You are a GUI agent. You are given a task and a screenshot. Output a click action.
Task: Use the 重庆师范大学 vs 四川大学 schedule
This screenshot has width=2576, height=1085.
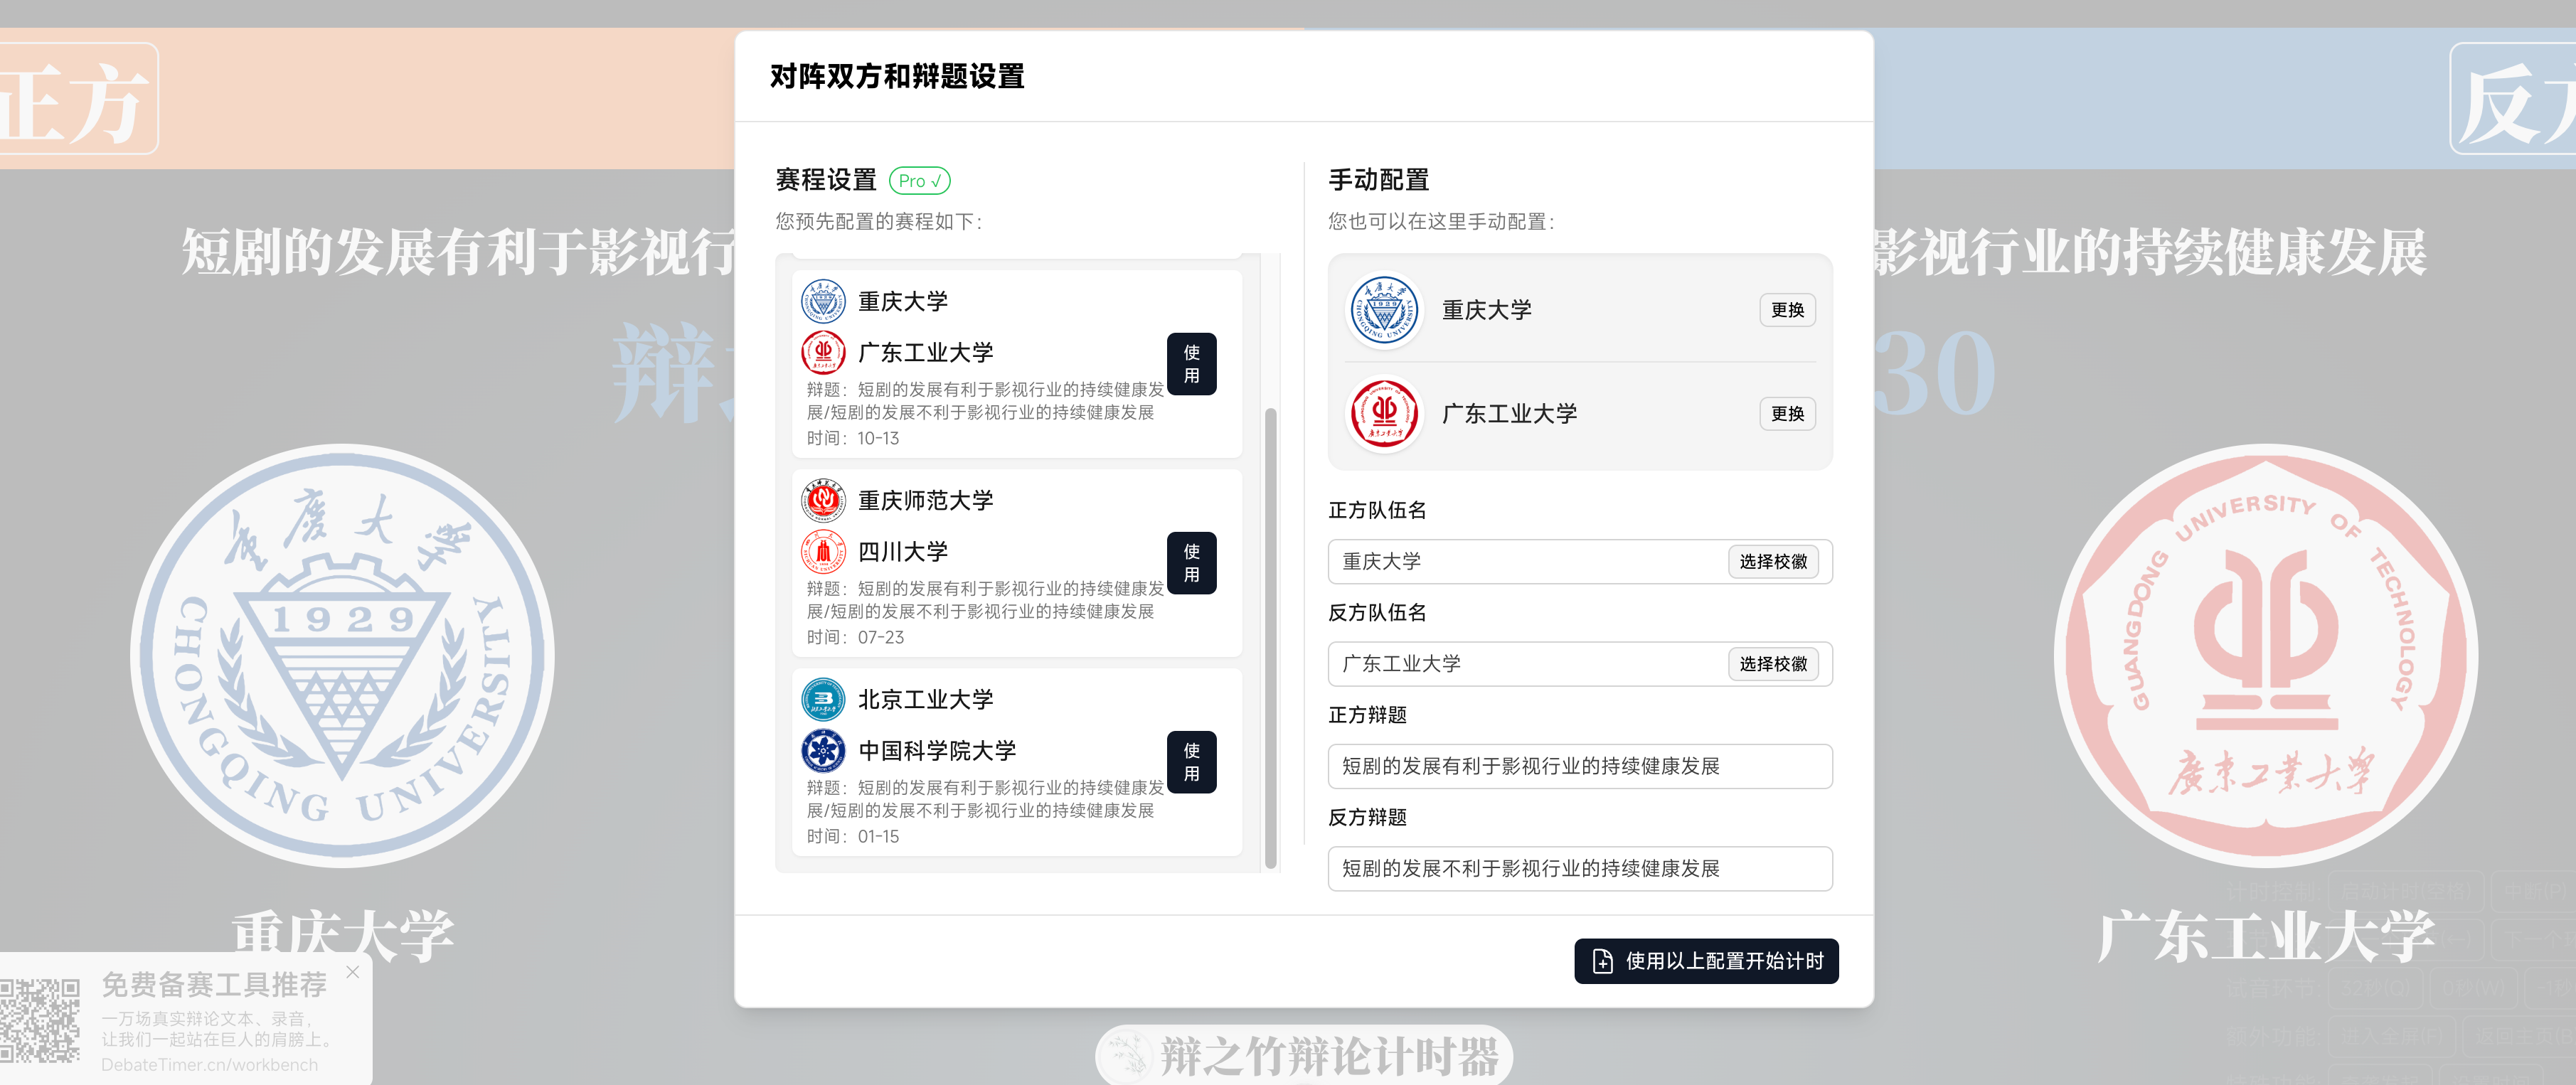pyautogui.click(x=1192, y=562)
